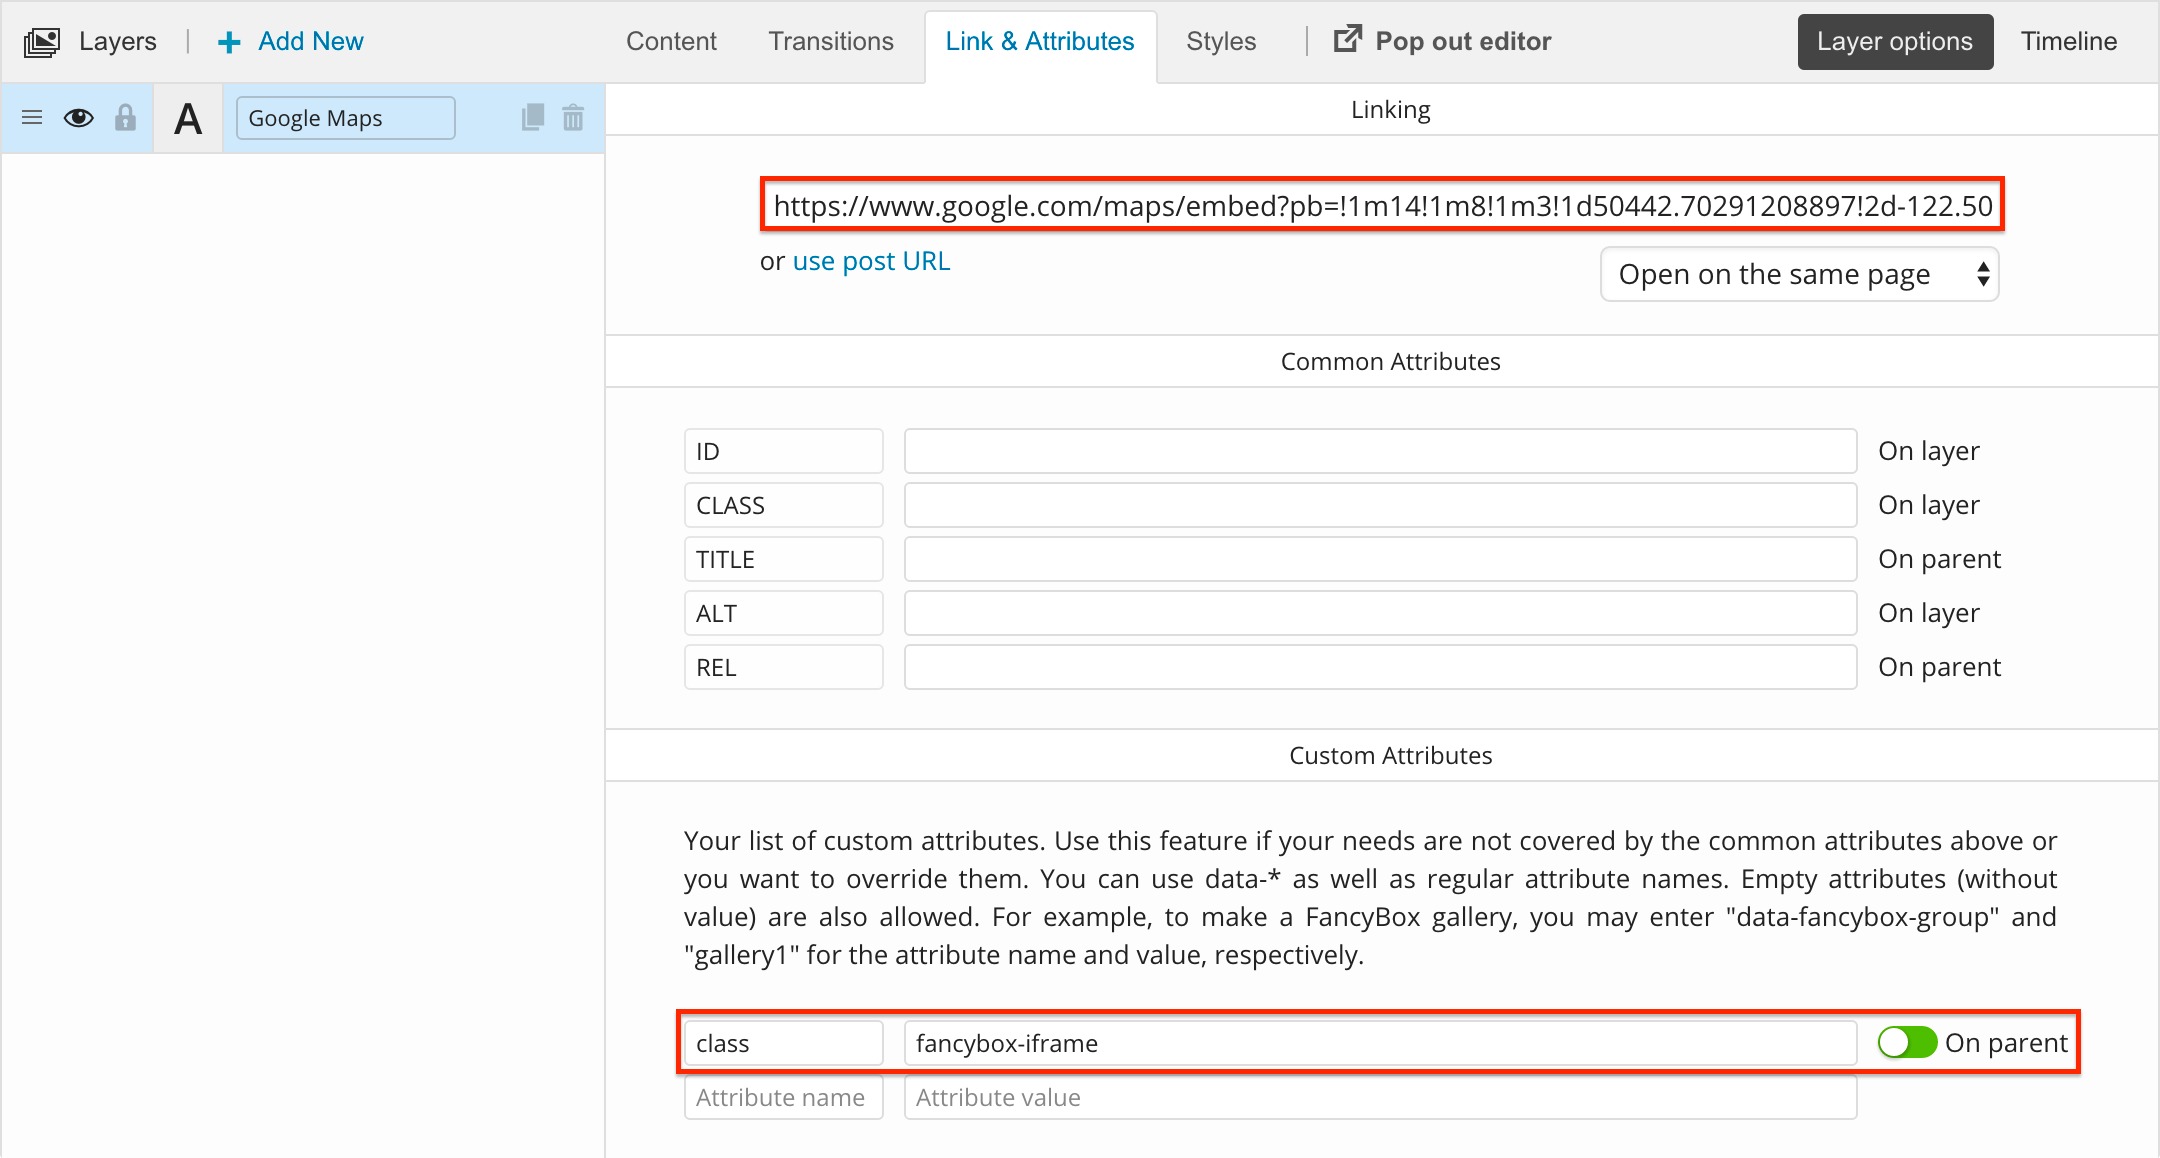Click the ALT attribute value field
This screenshot has width=2160, height=1158.
[x=1380, y=613]
